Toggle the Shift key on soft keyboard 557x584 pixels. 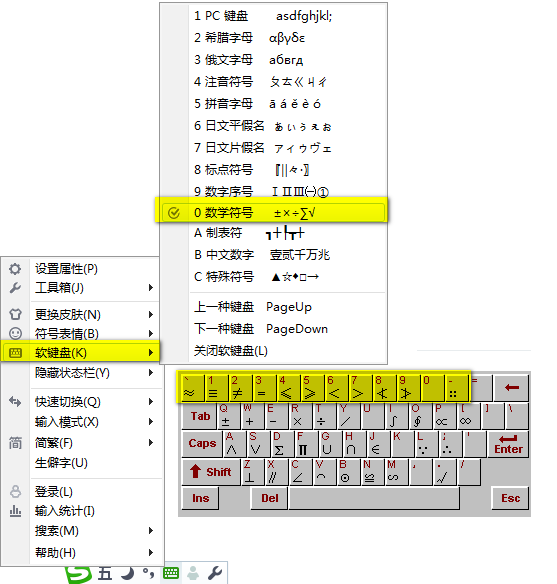(211, 472)
